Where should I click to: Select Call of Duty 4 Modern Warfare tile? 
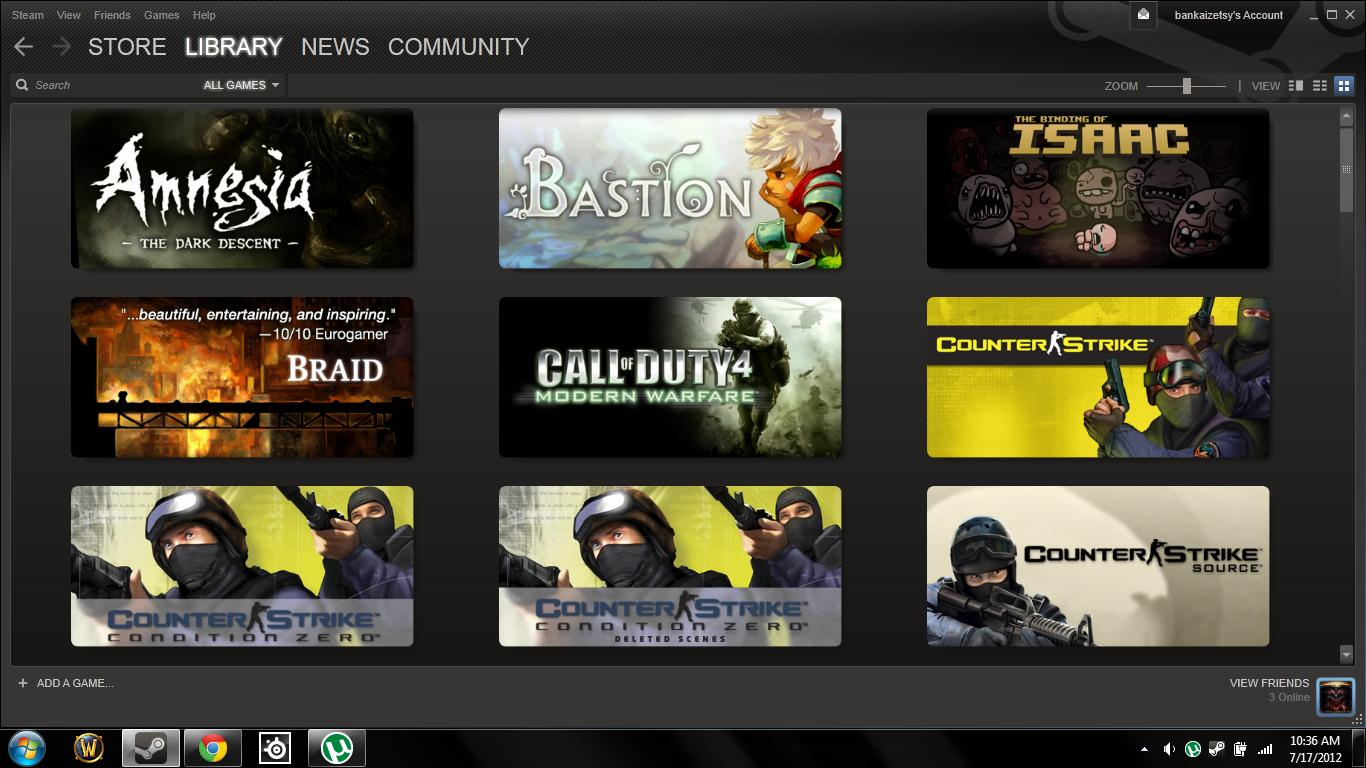pos(670,377)
